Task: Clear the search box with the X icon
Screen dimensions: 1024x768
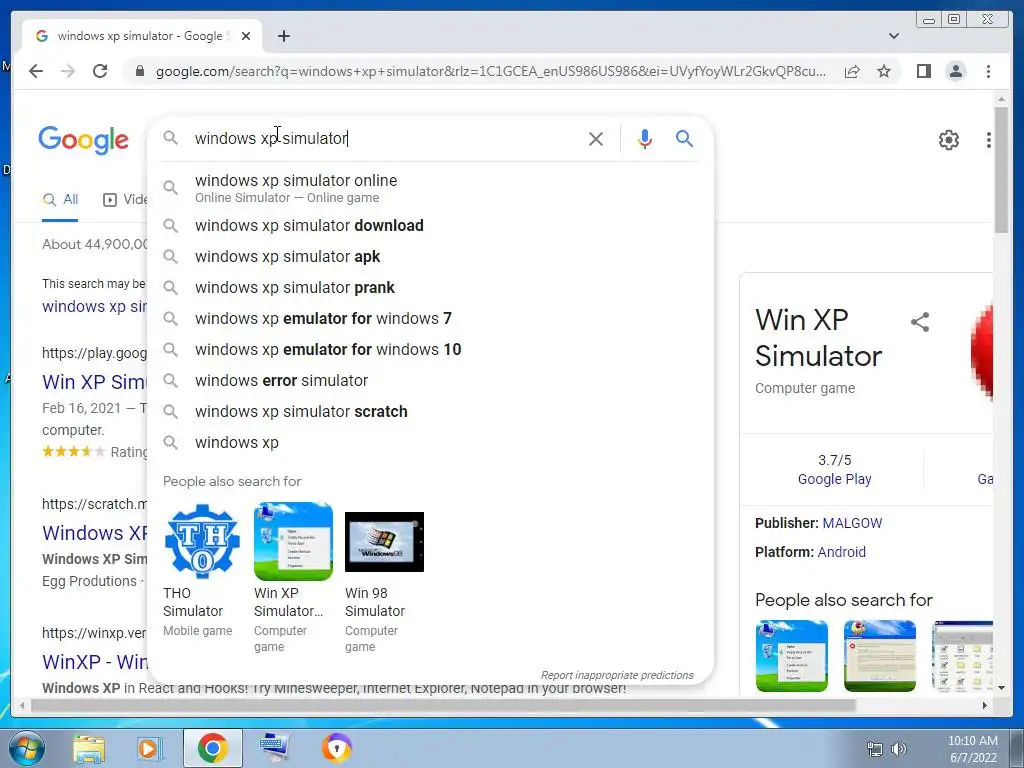Action: (x=596, y=138)
